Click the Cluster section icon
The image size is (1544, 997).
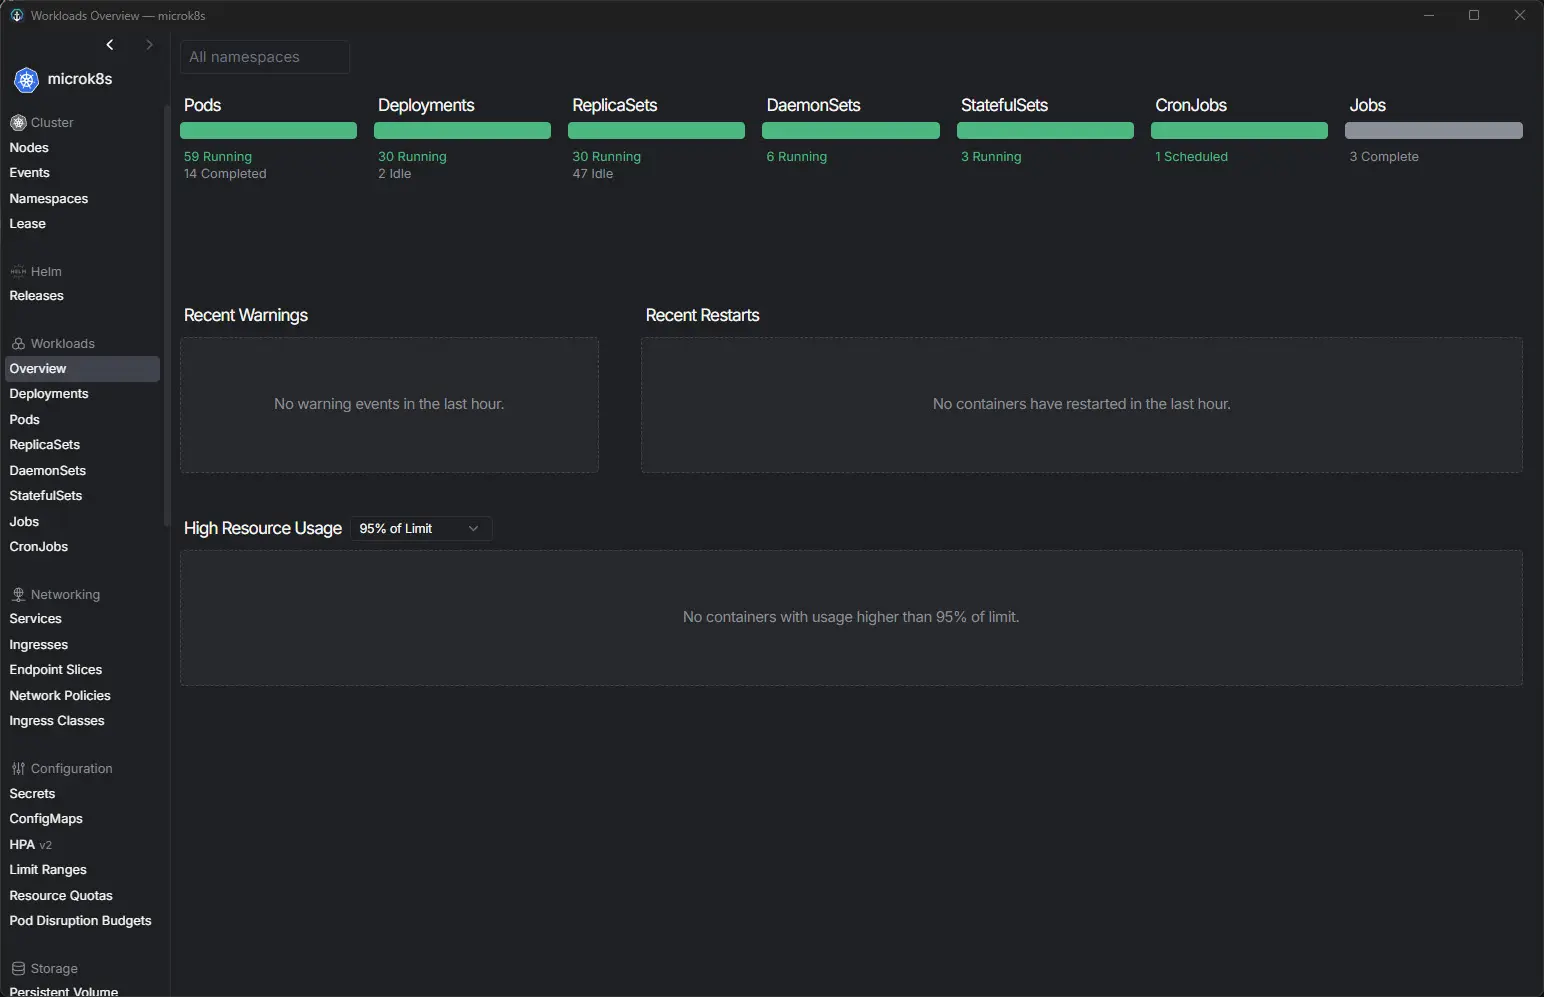pyautogui.click(x=18, y=123)
